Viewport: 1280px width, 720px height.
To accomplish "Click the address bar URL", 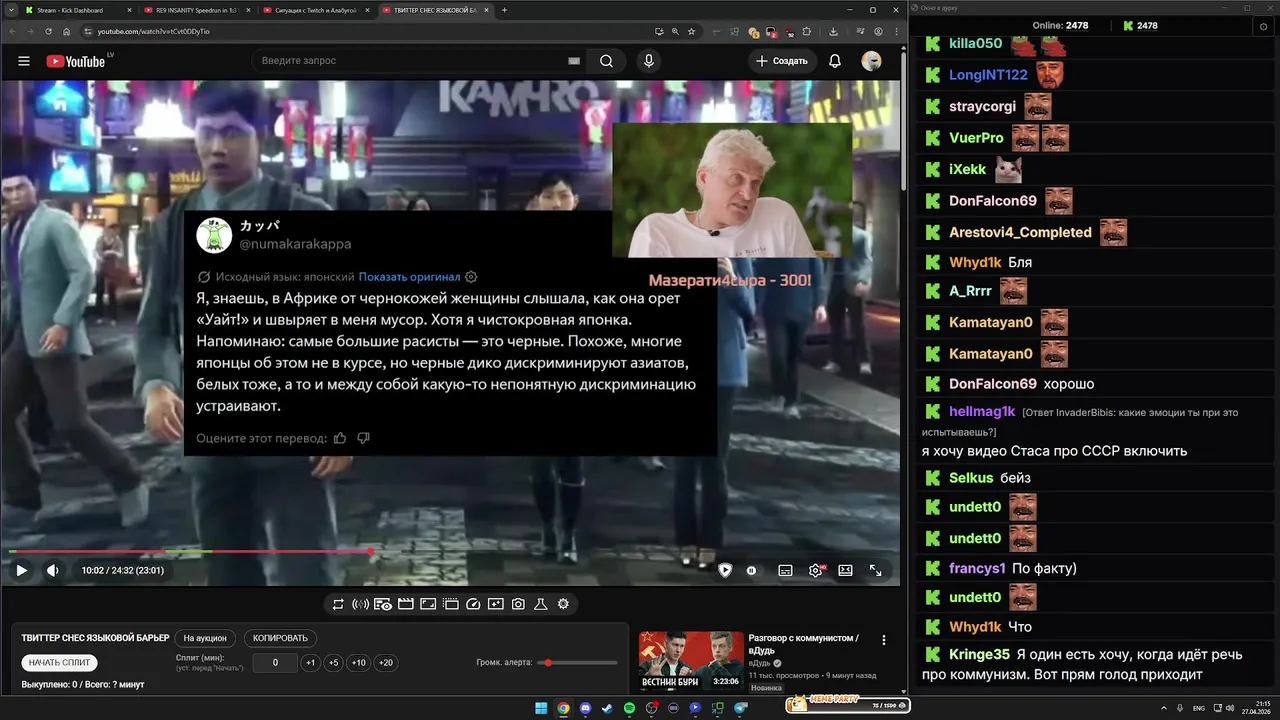I will coord(153,31).
